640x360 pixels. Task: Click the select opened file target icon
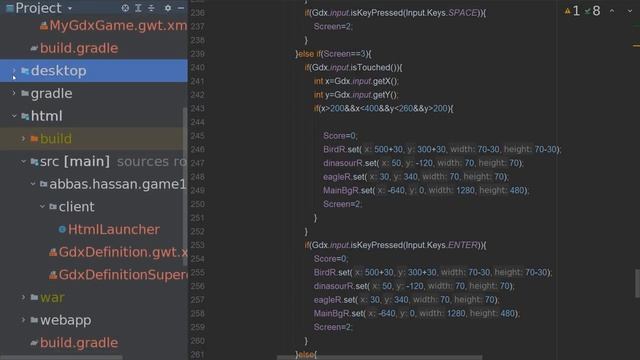pos(125,8)
